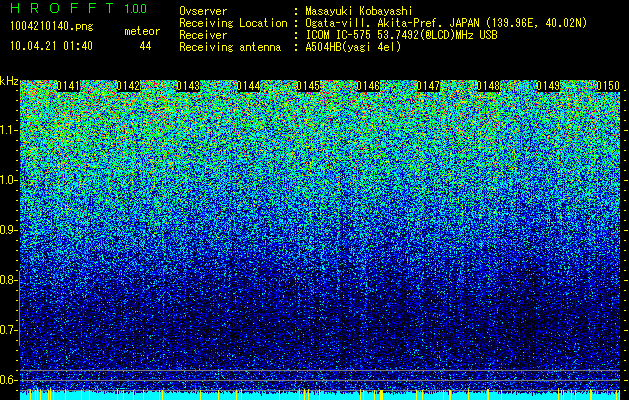
Task: Click the meteor label
Action: point(142,31)
